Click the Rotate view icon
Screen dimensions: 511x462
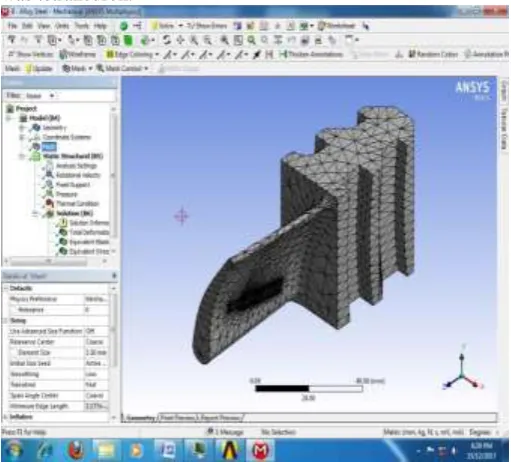pos(167,40)
